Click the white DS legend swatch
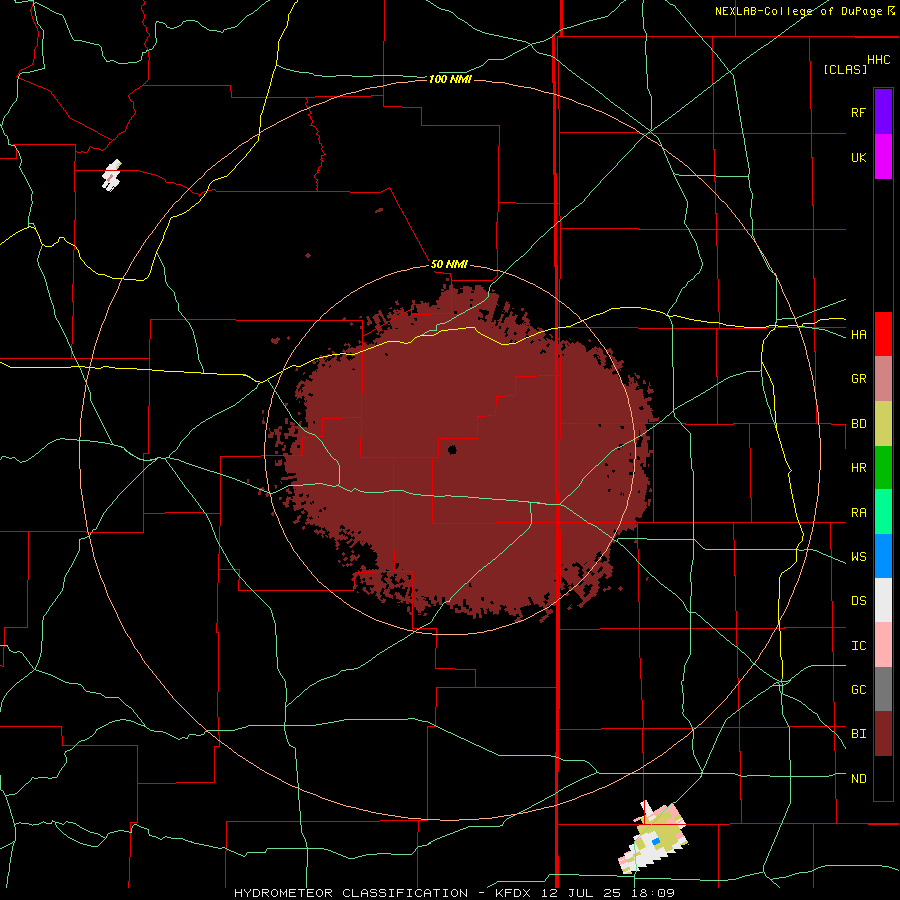 click(883, 600)
